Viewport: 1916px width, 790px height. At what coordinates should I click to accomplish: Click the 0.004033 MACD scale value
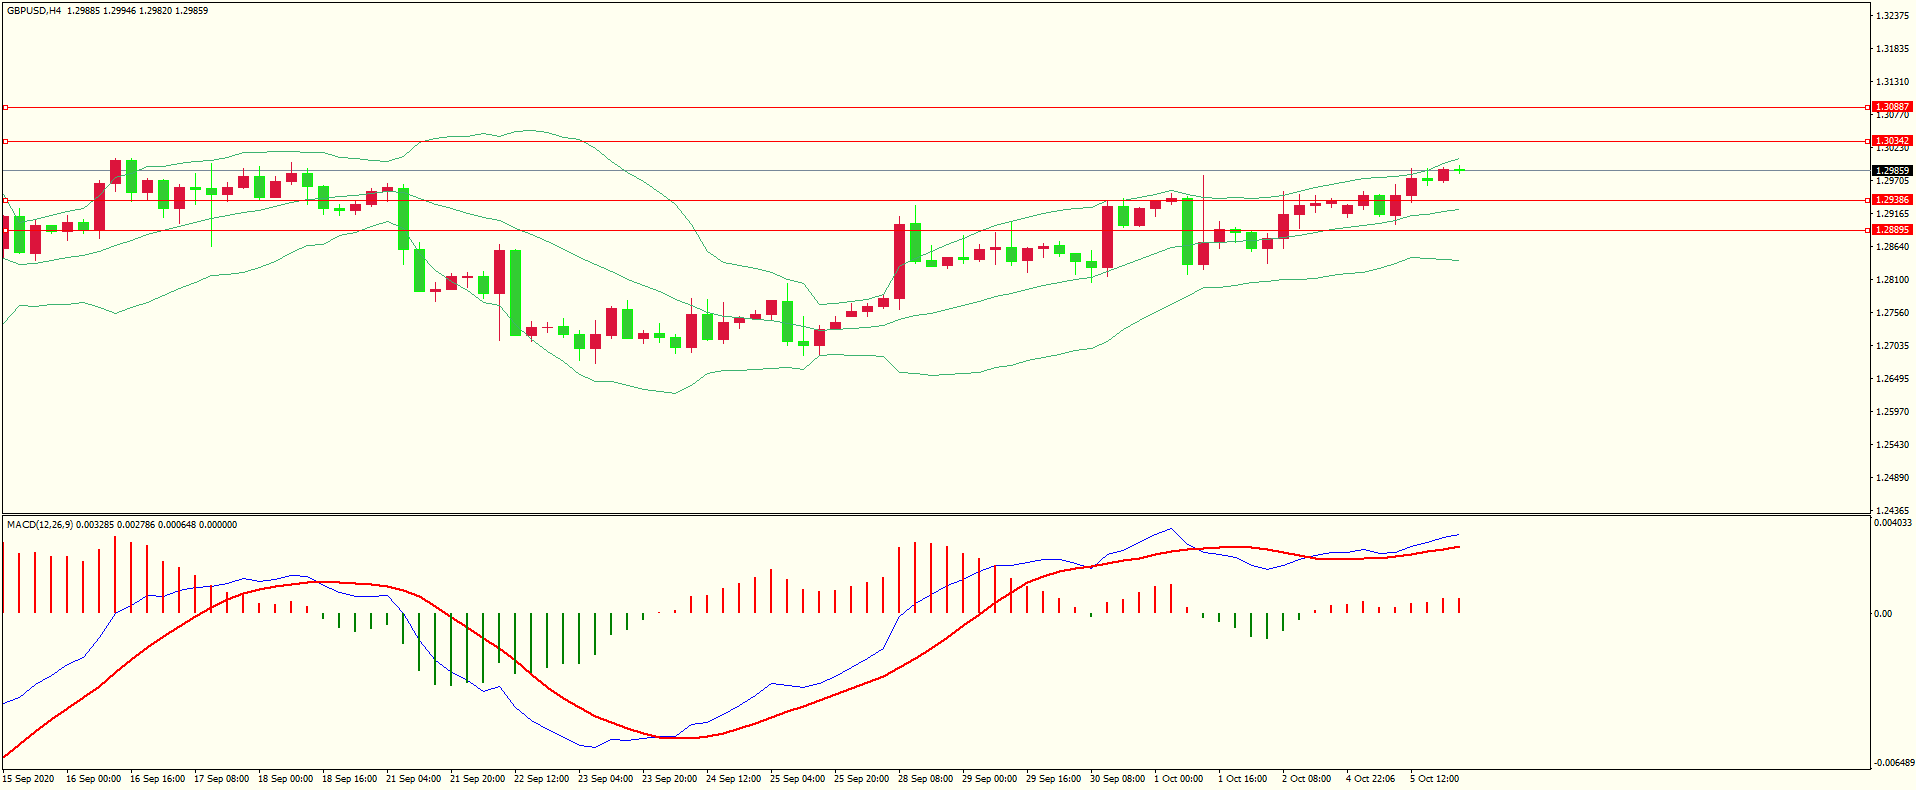pos(1893,523)
